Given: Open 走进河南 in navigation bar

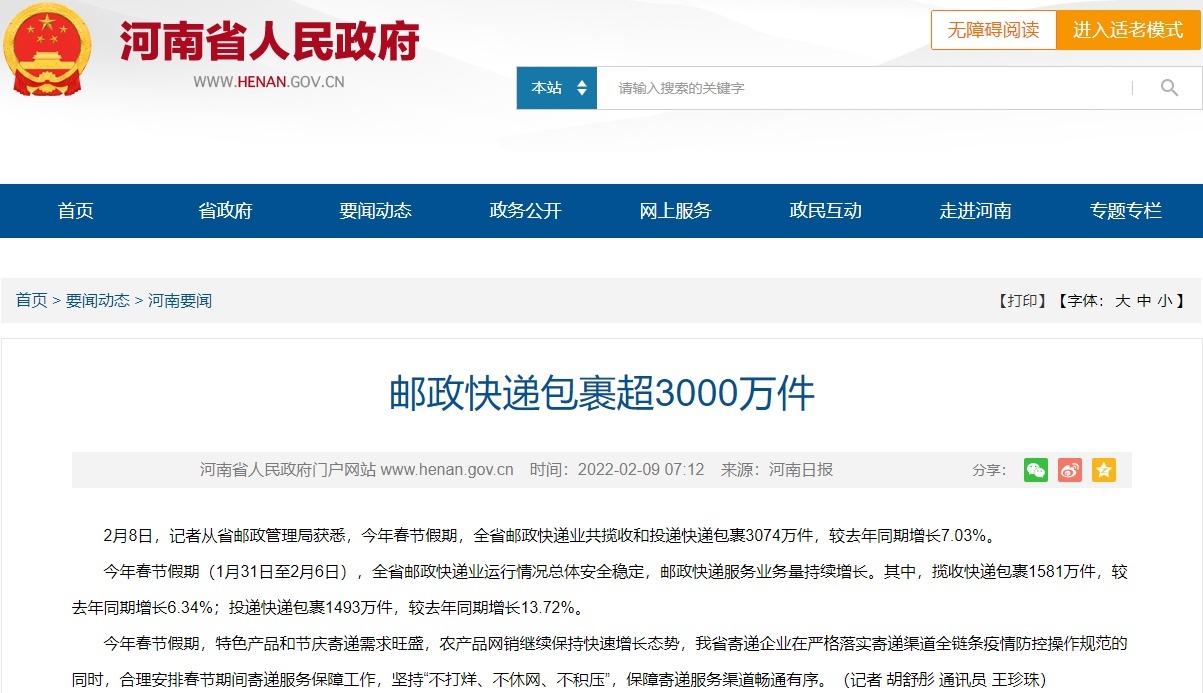Looking at the screenshot, I should coord(975,211).
